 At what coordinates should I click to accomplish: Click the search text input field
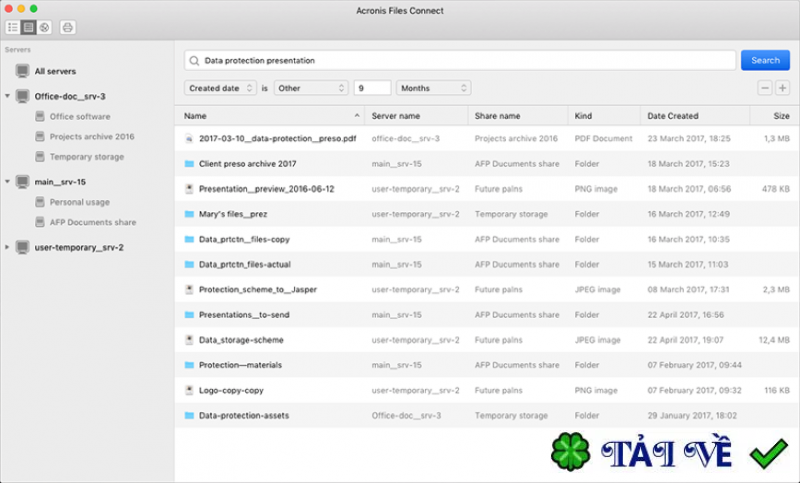tap(460, 60)
